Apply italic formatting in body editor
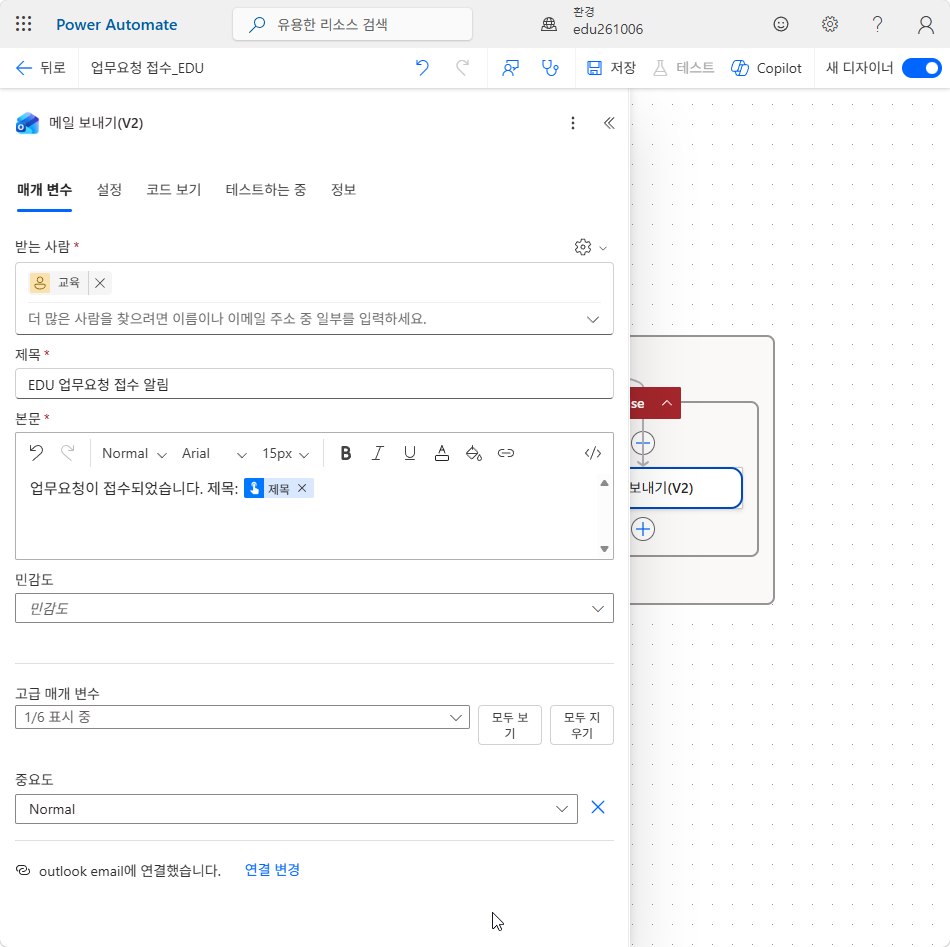The height and width of the screenshot is (947, 950). pyautogui.click(x=377, y=453)
